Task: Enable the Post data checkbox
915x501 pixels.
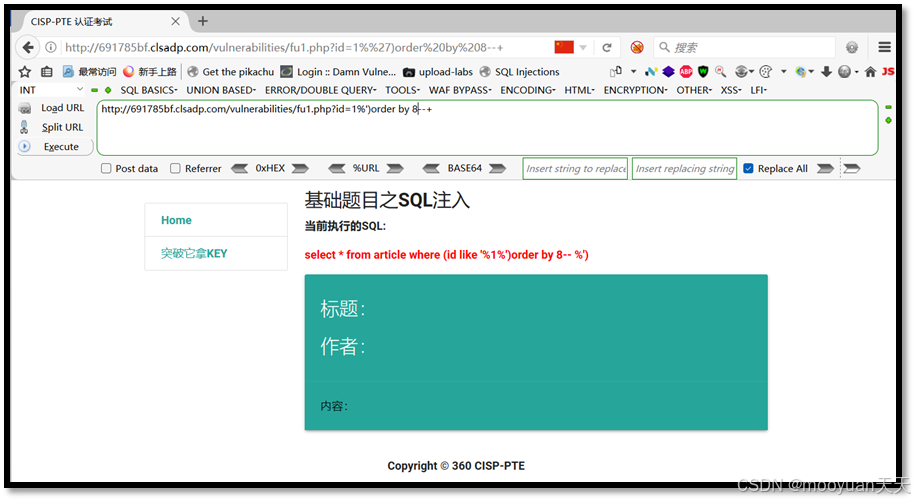Action: click(x=106, y=169)
